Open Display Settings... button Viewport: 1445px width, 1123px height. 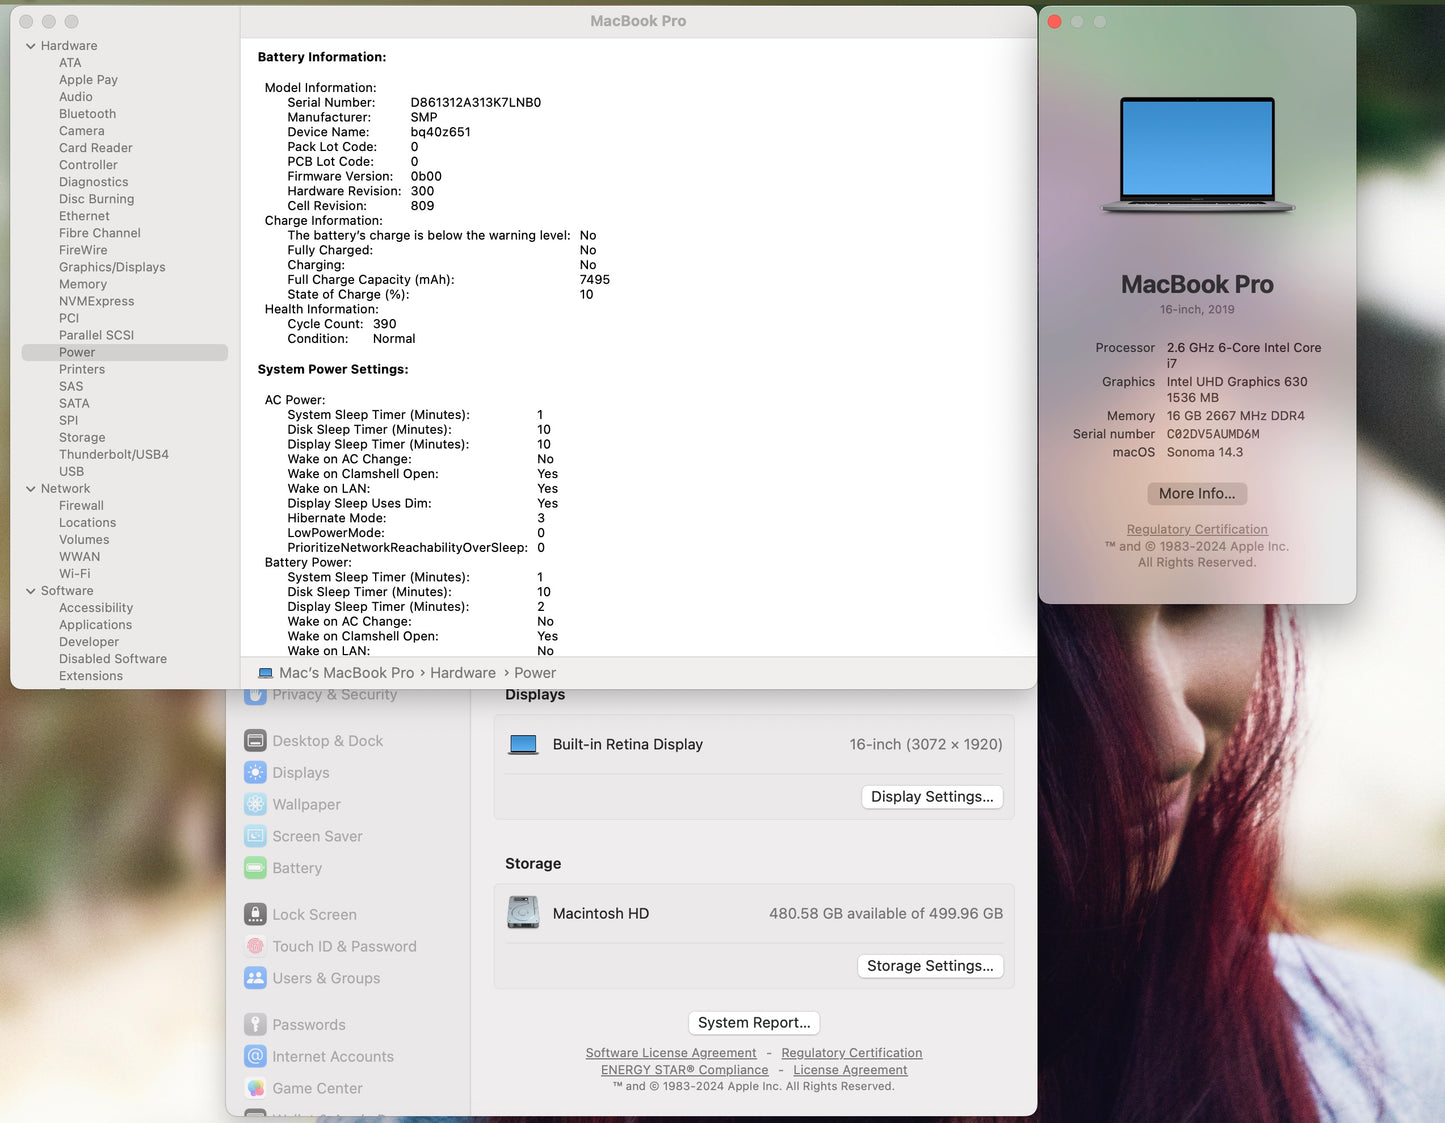point(931,797)
